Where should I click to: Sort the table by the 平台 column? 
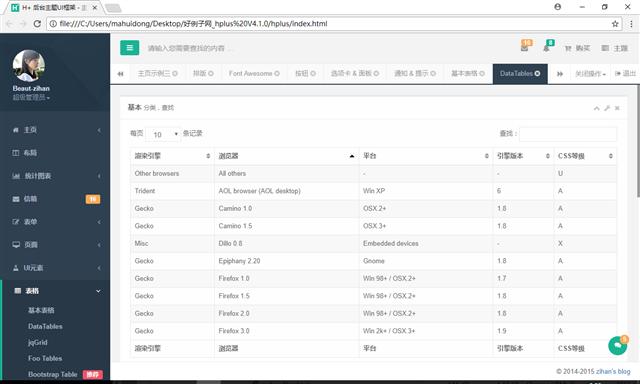point(426,156)
